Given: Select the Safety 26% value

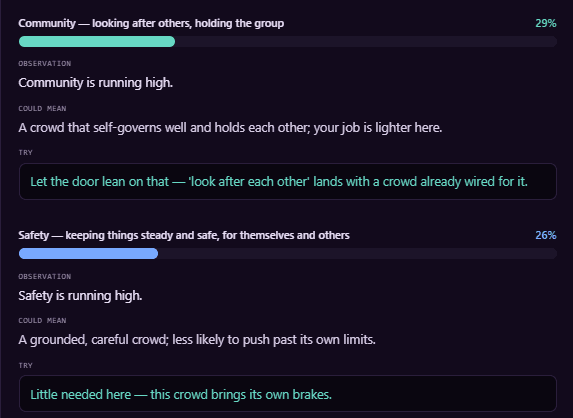Looking at the screenshot, I should tap(546, 235).
